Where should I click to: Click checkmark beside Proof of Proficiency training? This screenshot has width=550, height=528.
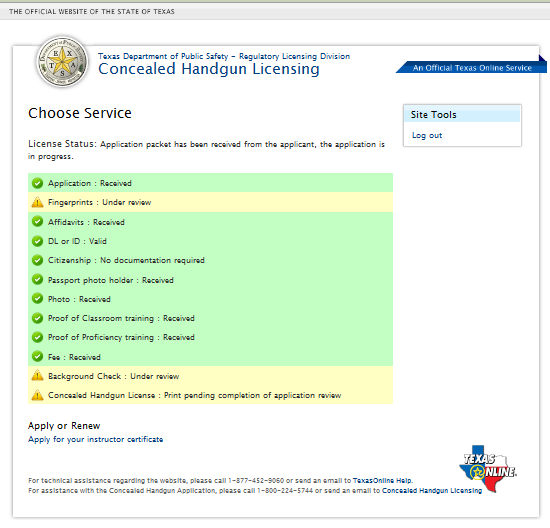(x=37, y=337)
